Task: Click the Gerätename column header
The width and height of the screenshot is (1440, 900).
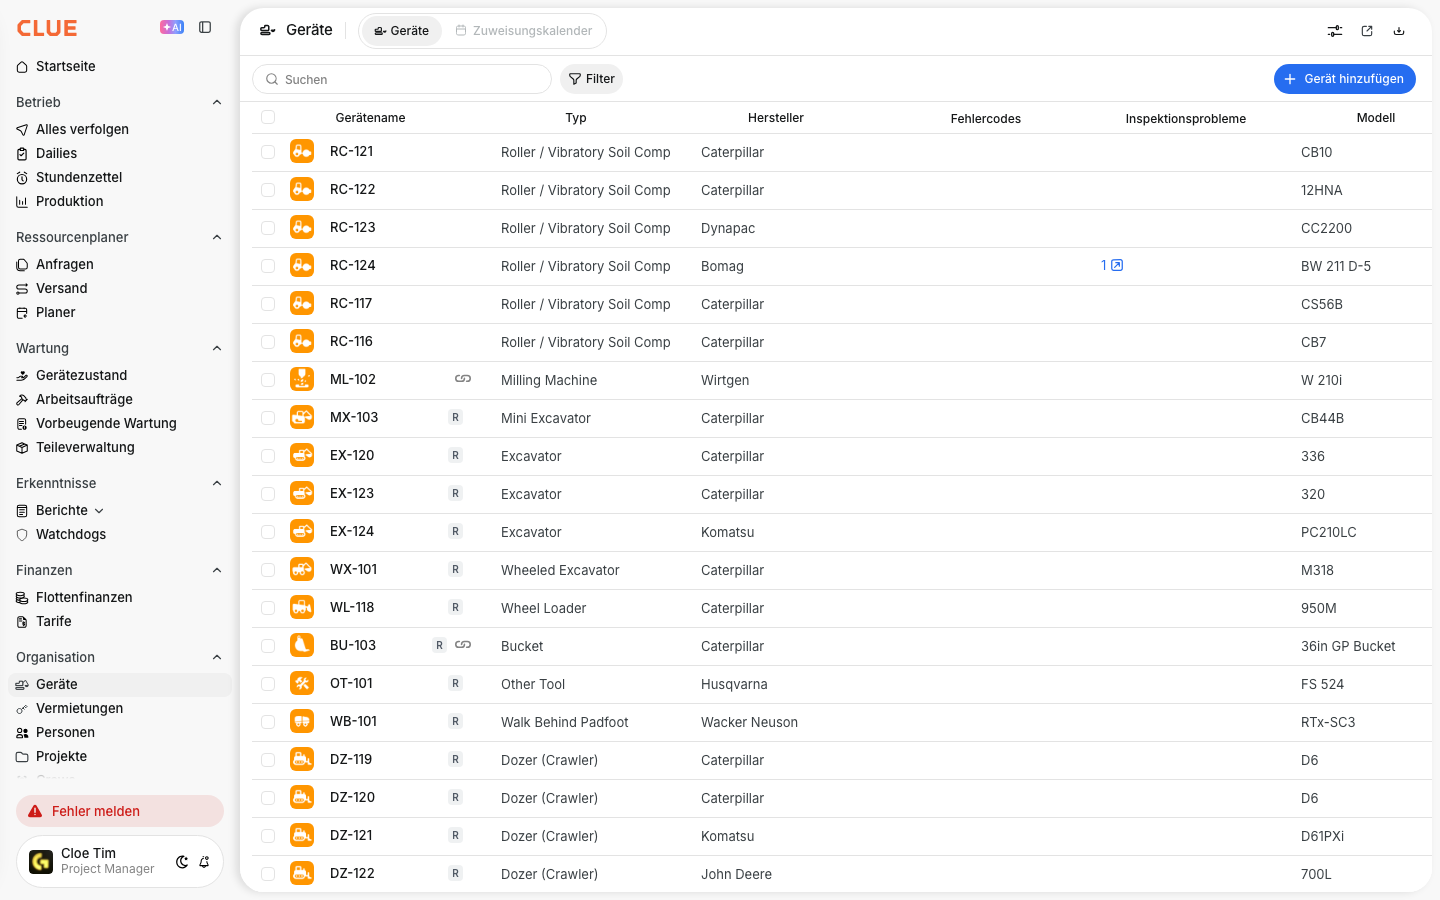Action: [x=370, y=118]
